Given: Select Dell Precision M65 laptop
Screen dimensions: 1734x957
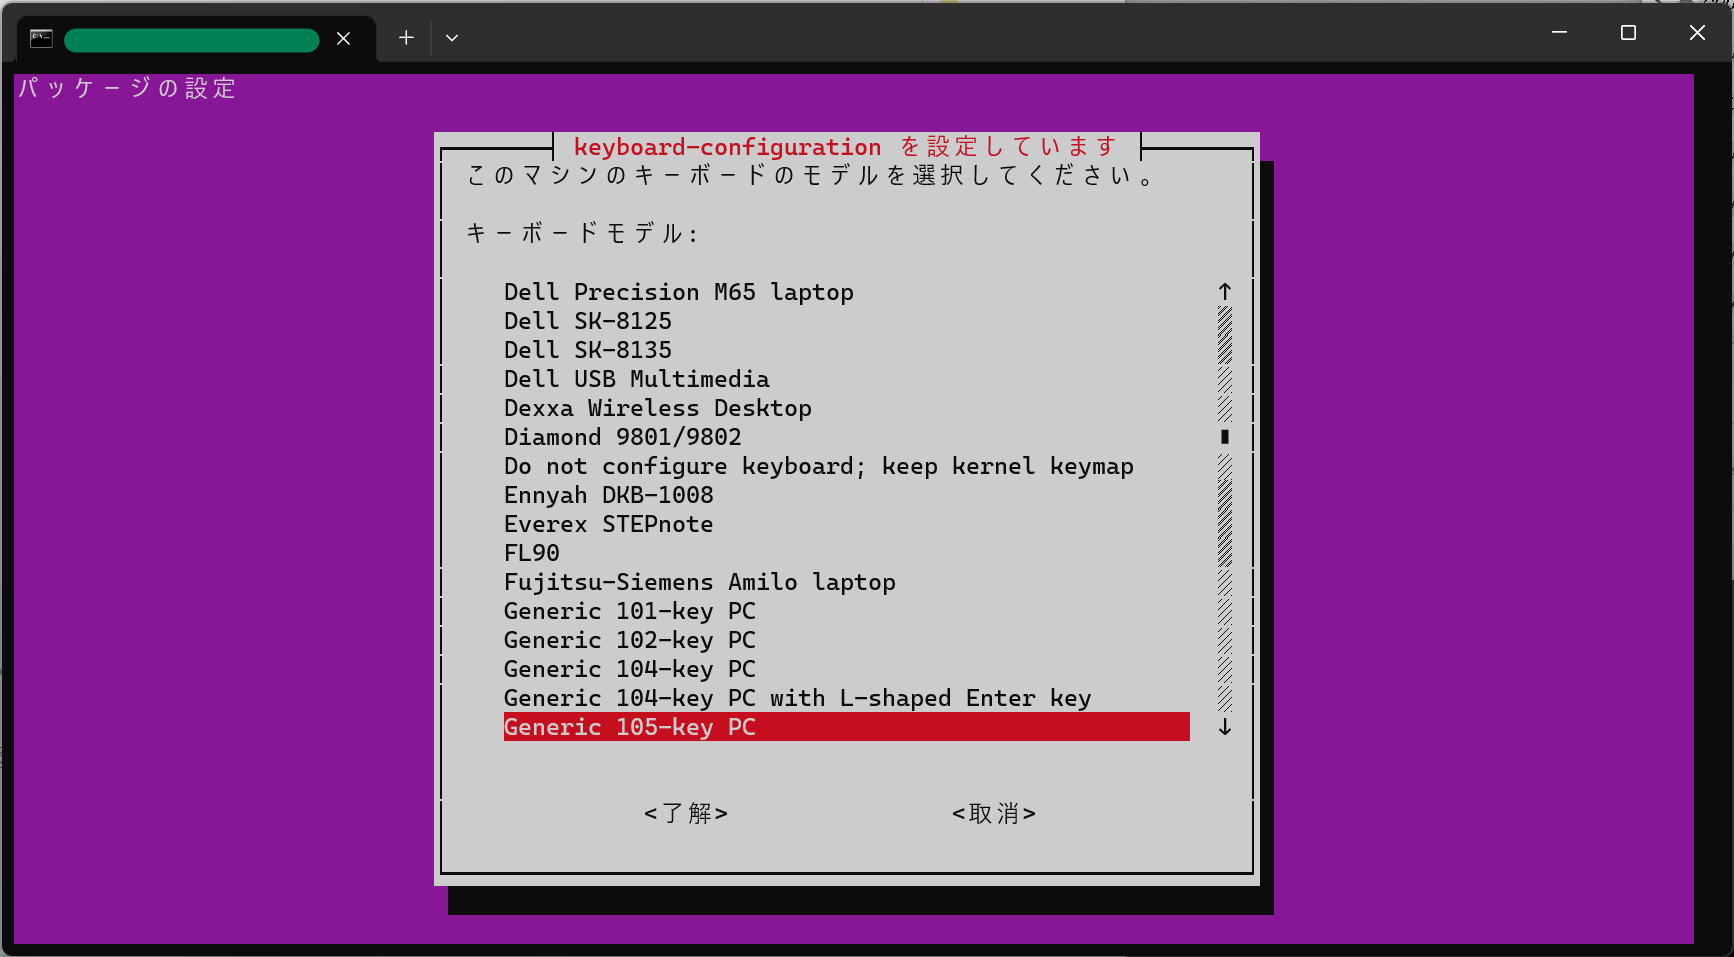Looking at the screenshot, I should point(678,292).
